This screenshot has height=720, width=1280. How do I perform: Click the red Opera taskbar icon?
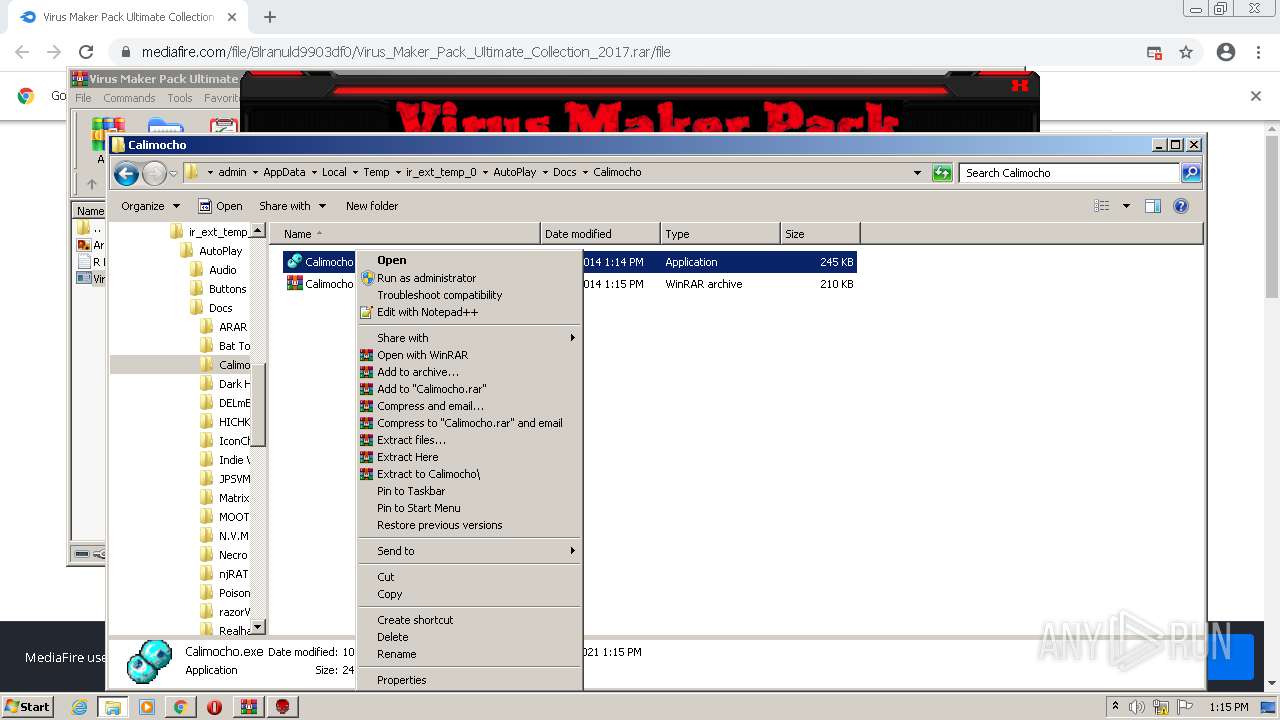(x=214, y=707)
